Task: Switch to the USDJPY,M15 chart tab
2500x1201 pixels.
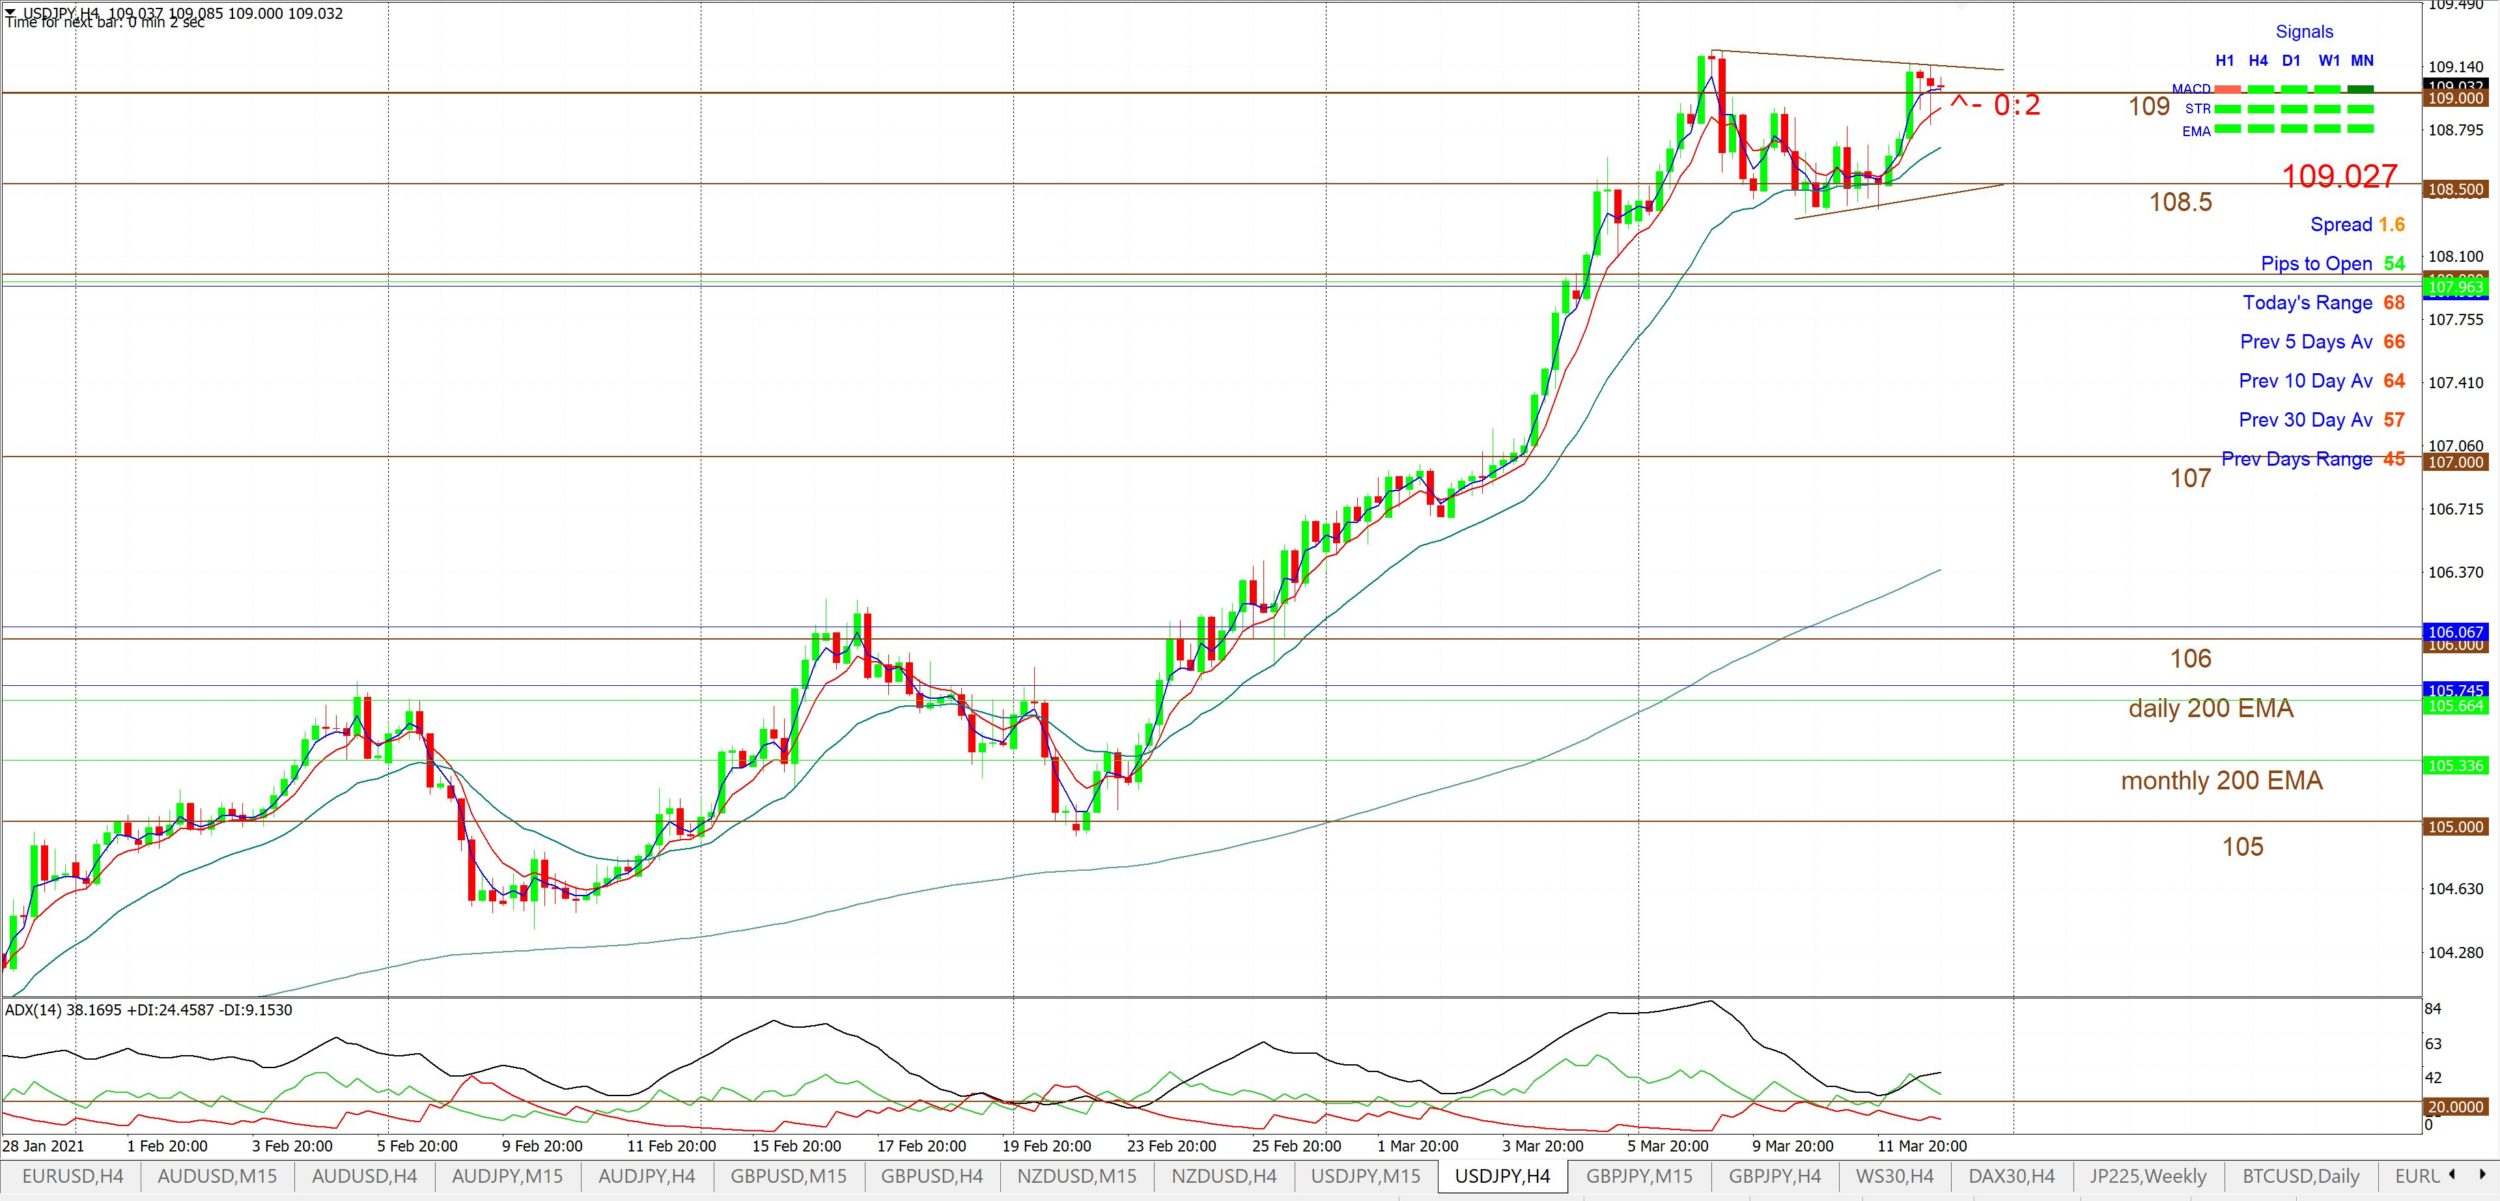Action: click(1365, 1176)
